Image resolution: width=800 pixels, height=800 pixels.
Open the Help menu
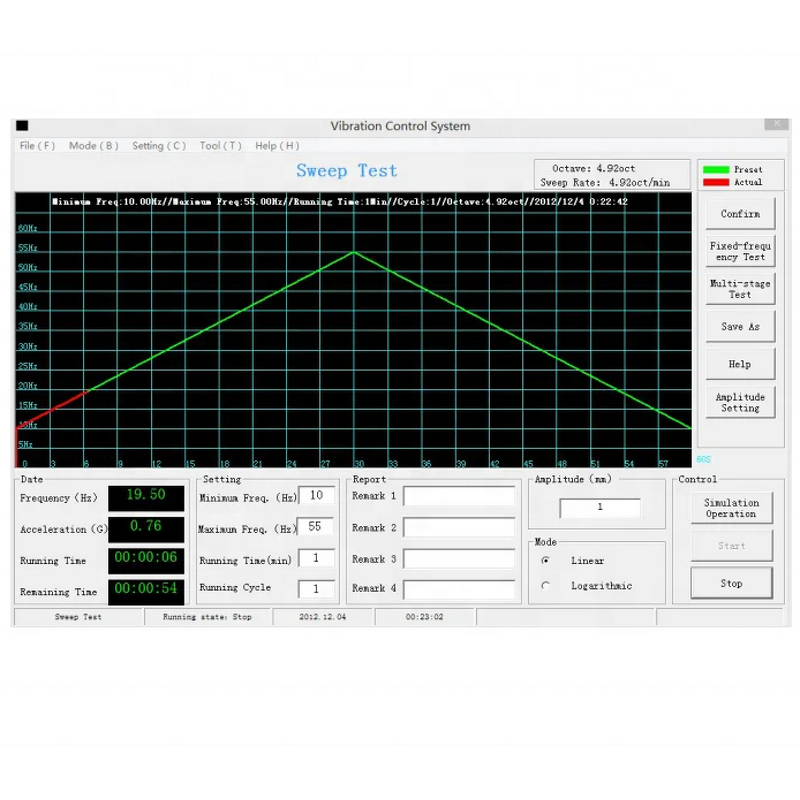277,146
